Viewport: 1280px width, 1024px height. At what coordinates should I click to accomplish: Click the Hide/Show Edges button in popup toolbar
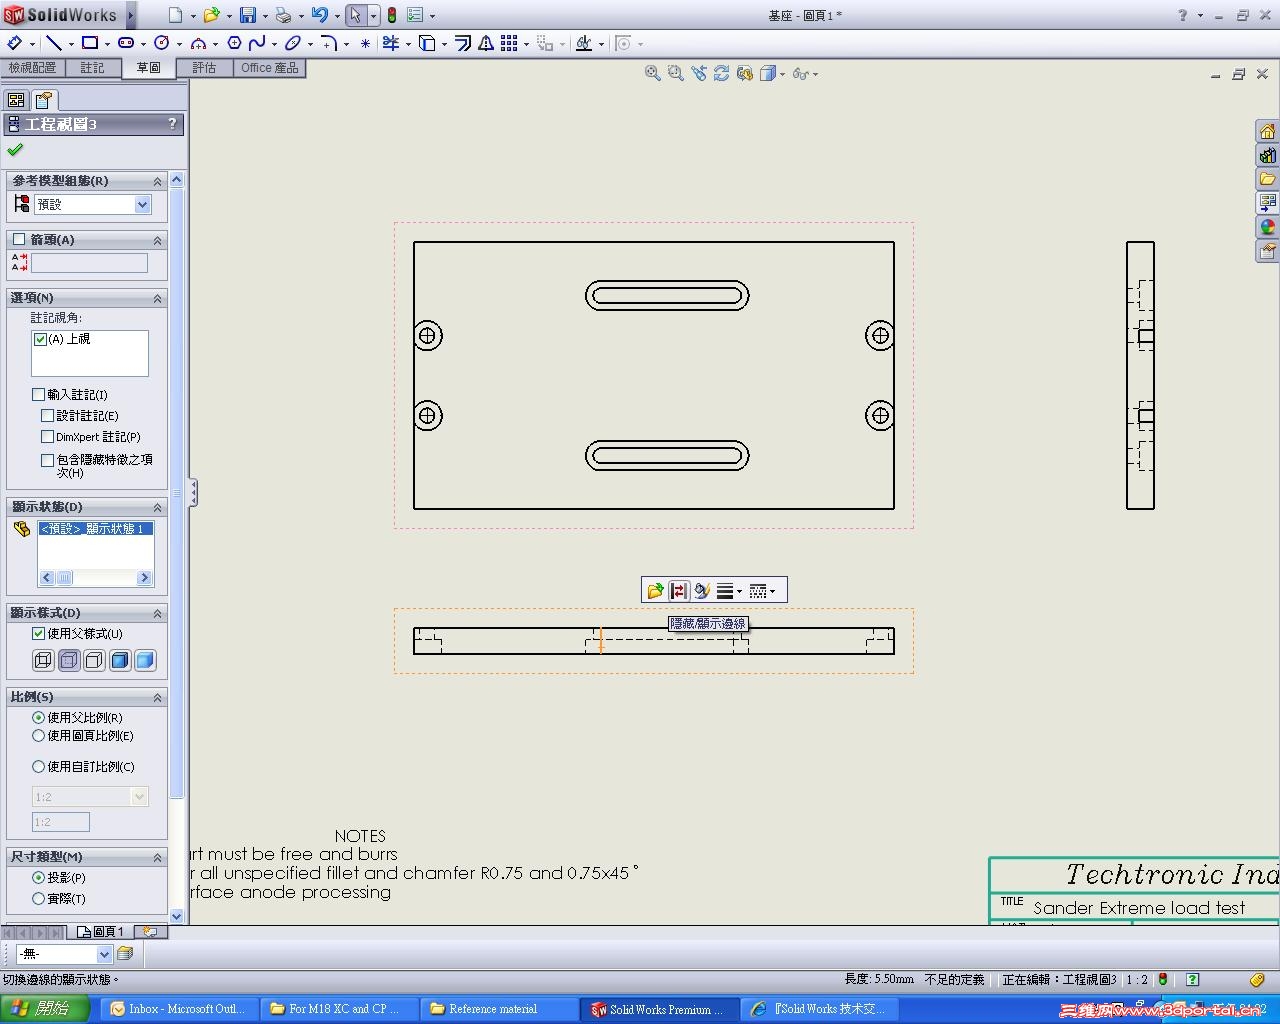[679, 591]
